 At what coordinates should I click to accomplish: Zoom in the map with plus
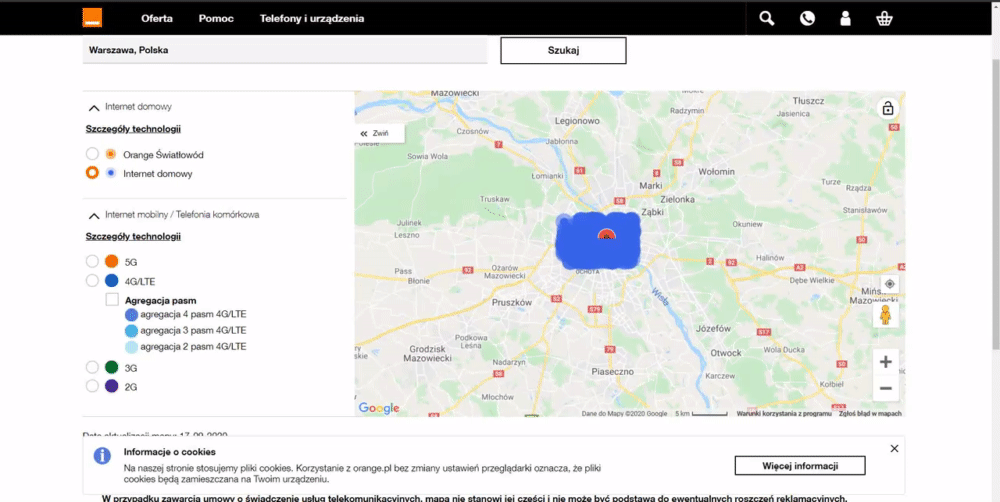pos(885,362)
